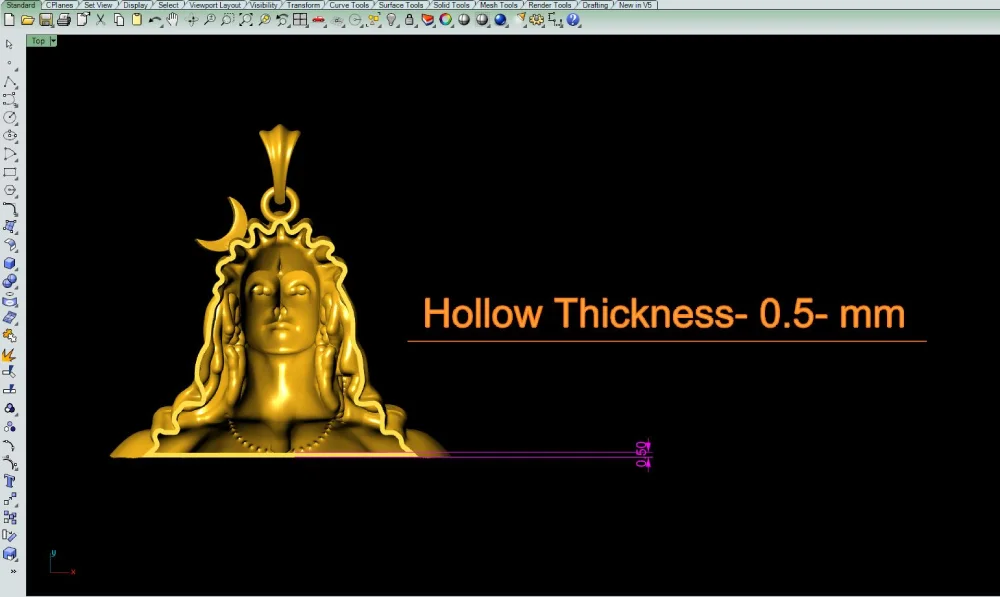Open the Select tab

pos(168,4)
